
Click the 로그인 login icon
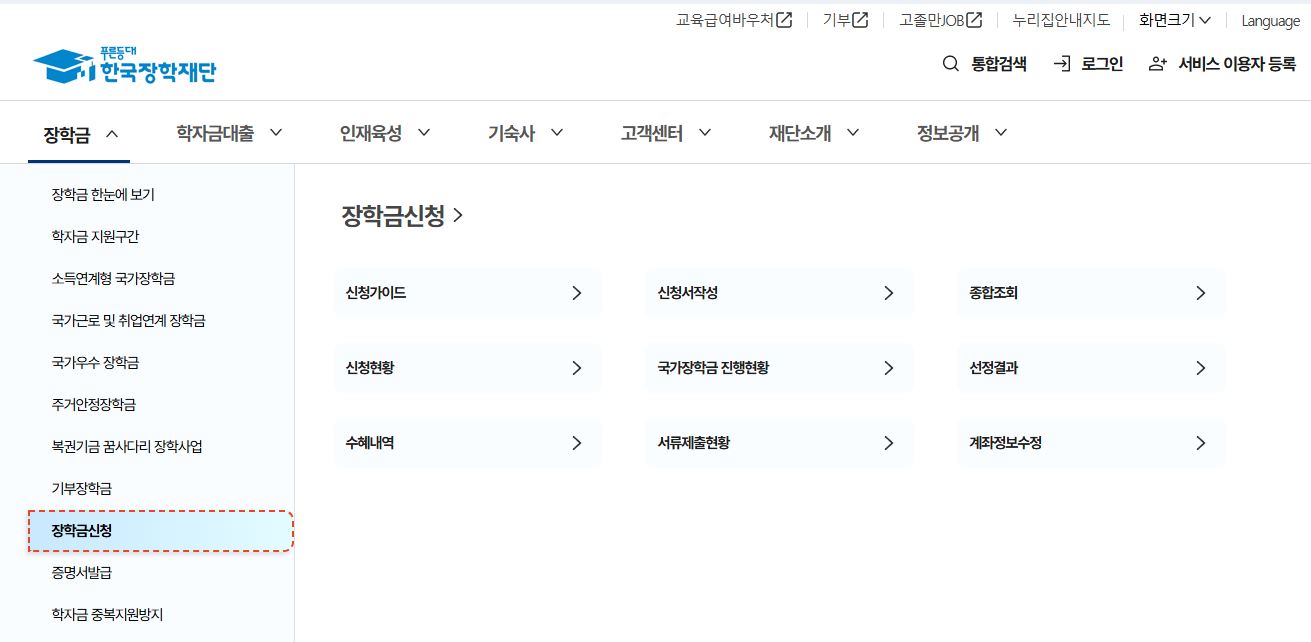(1060, 63)
